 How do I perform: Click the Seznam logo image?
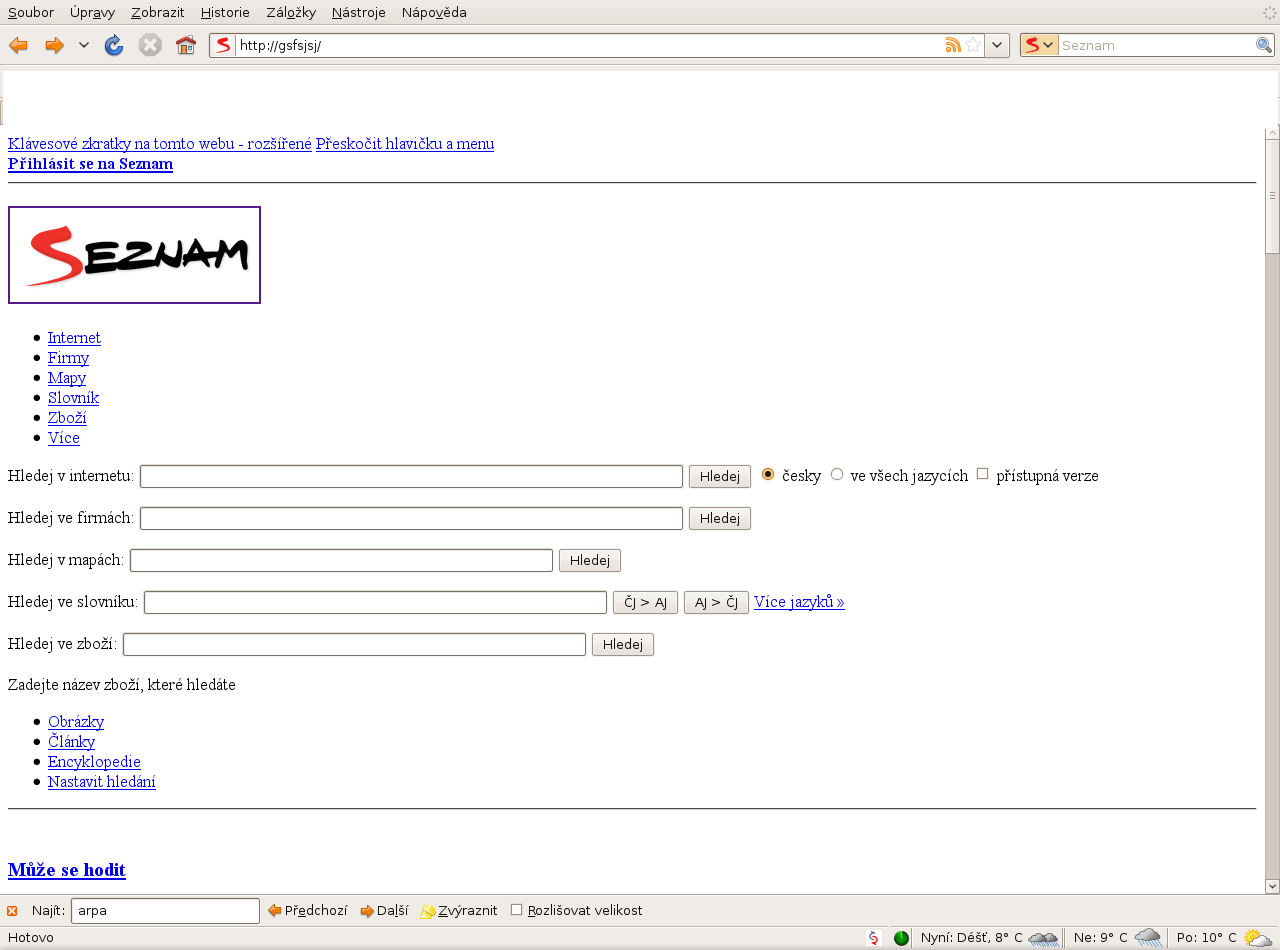point(134,255)
